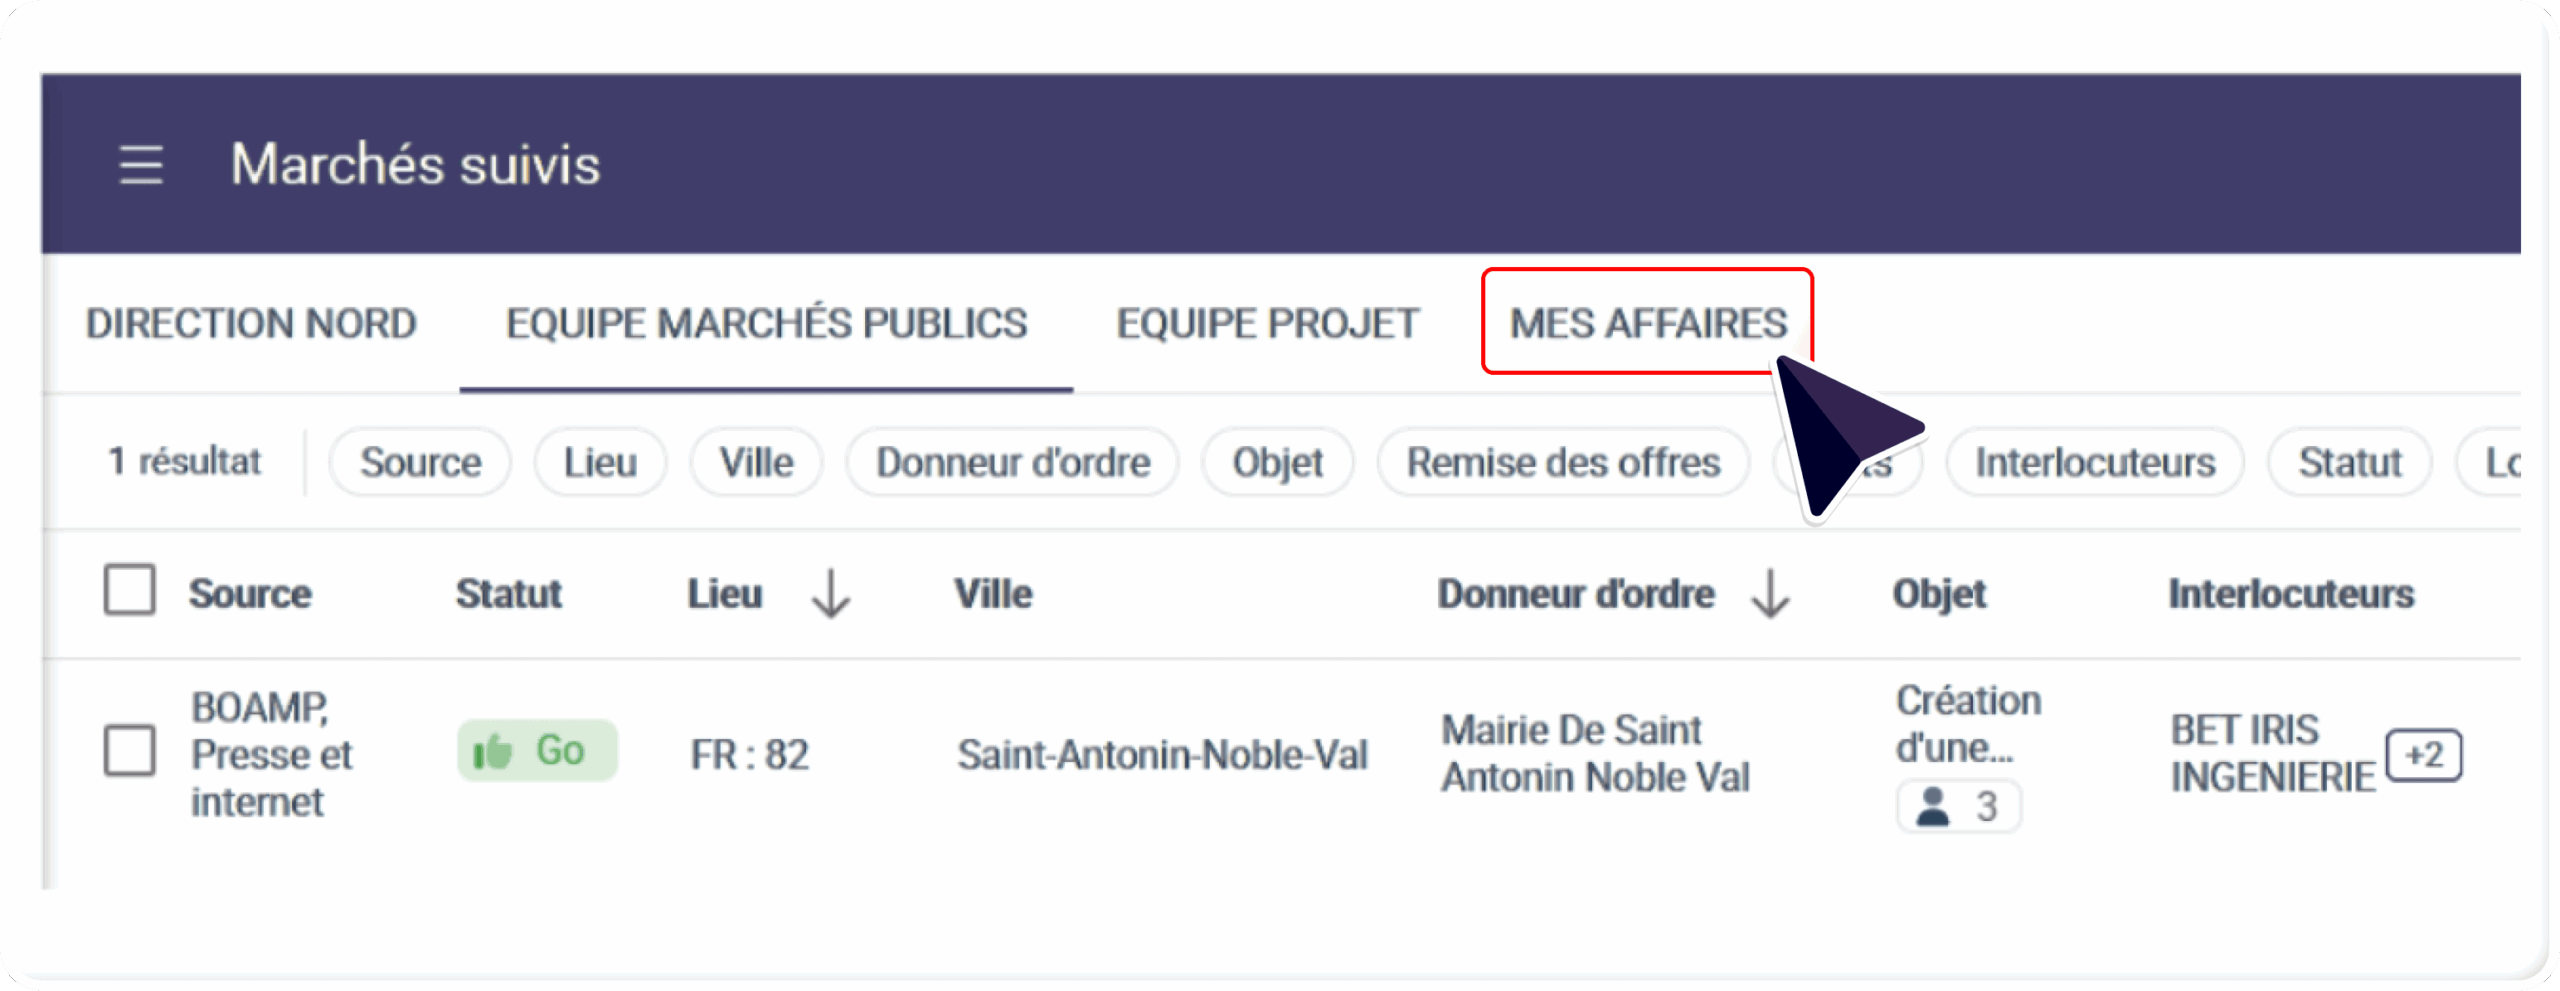Open the Lieu filter chip
The width and height of the screenshot is (2560, 991).
tap(600, 462)
